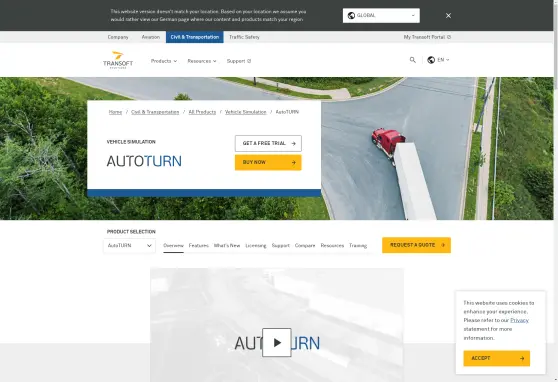Click the Request a Quote button
This screenshot has width=558, height=382.
coord(416,245)
